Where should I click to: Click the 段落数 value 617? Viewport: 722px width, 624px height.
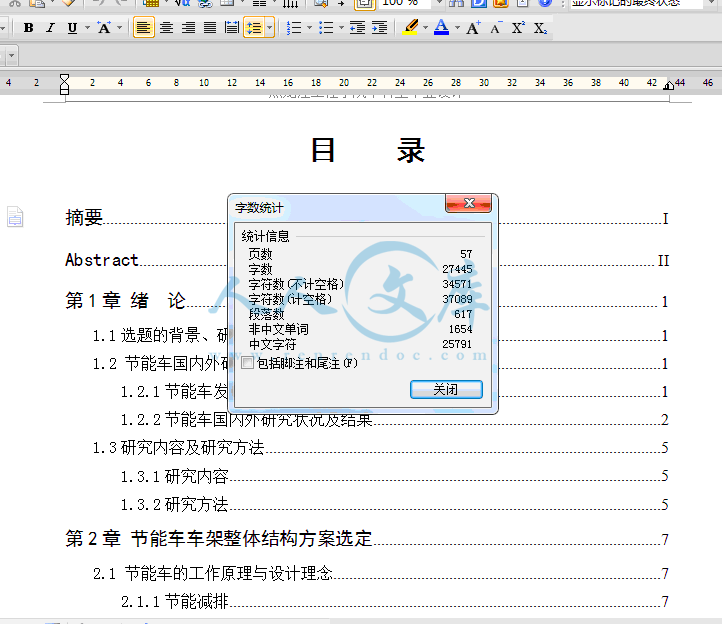[463, 314]
